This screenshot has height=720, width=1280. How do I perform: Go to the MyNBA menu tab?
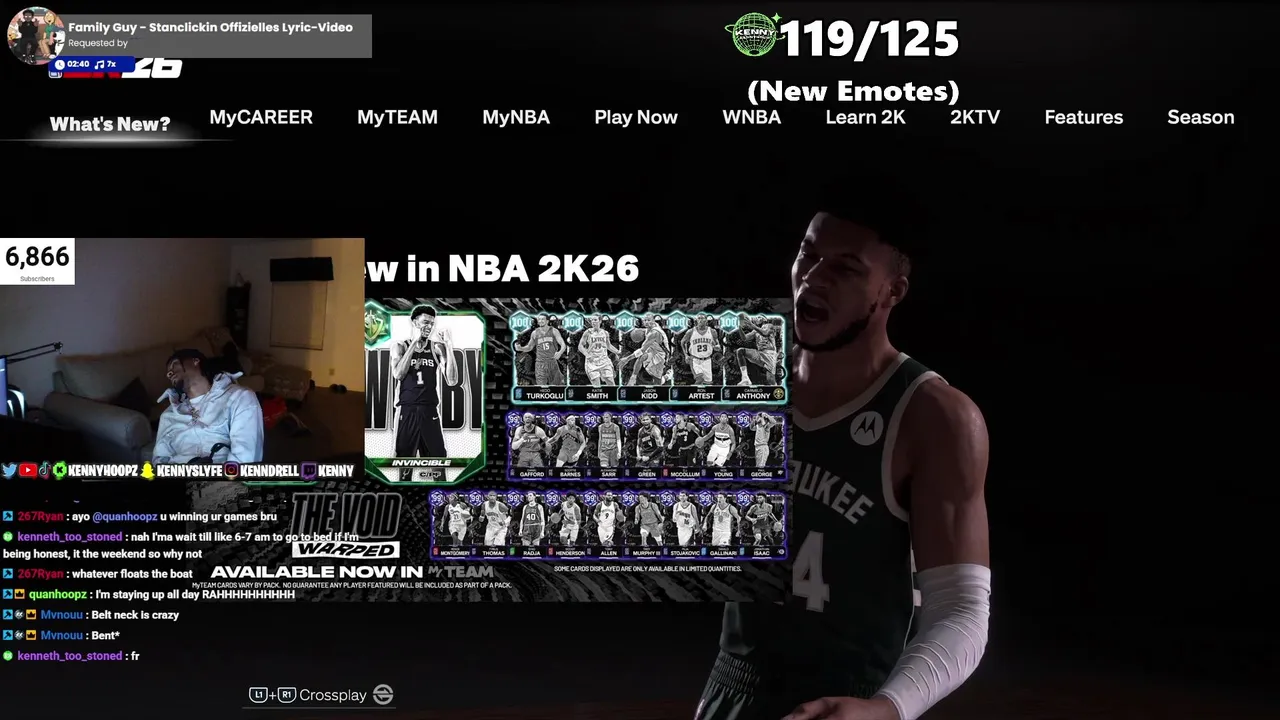click(516, 117)
